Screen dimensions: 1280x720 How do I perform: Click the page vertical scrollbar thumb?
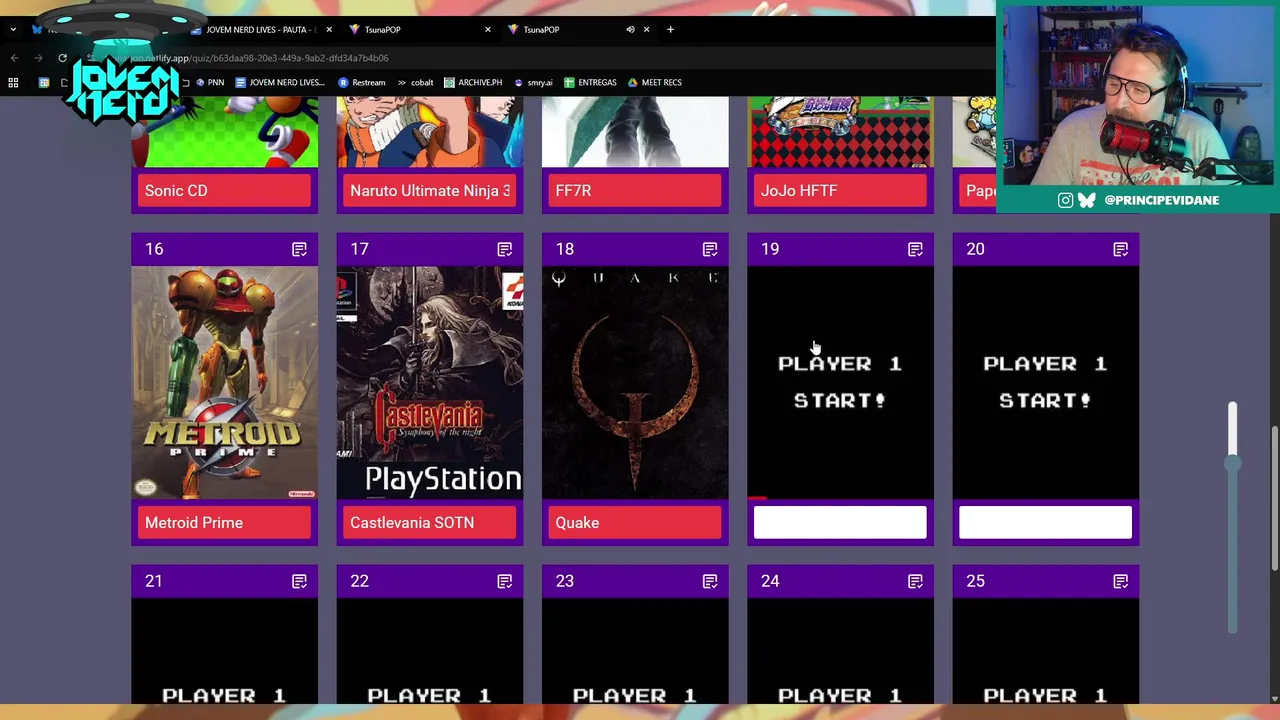(1274, 497)
